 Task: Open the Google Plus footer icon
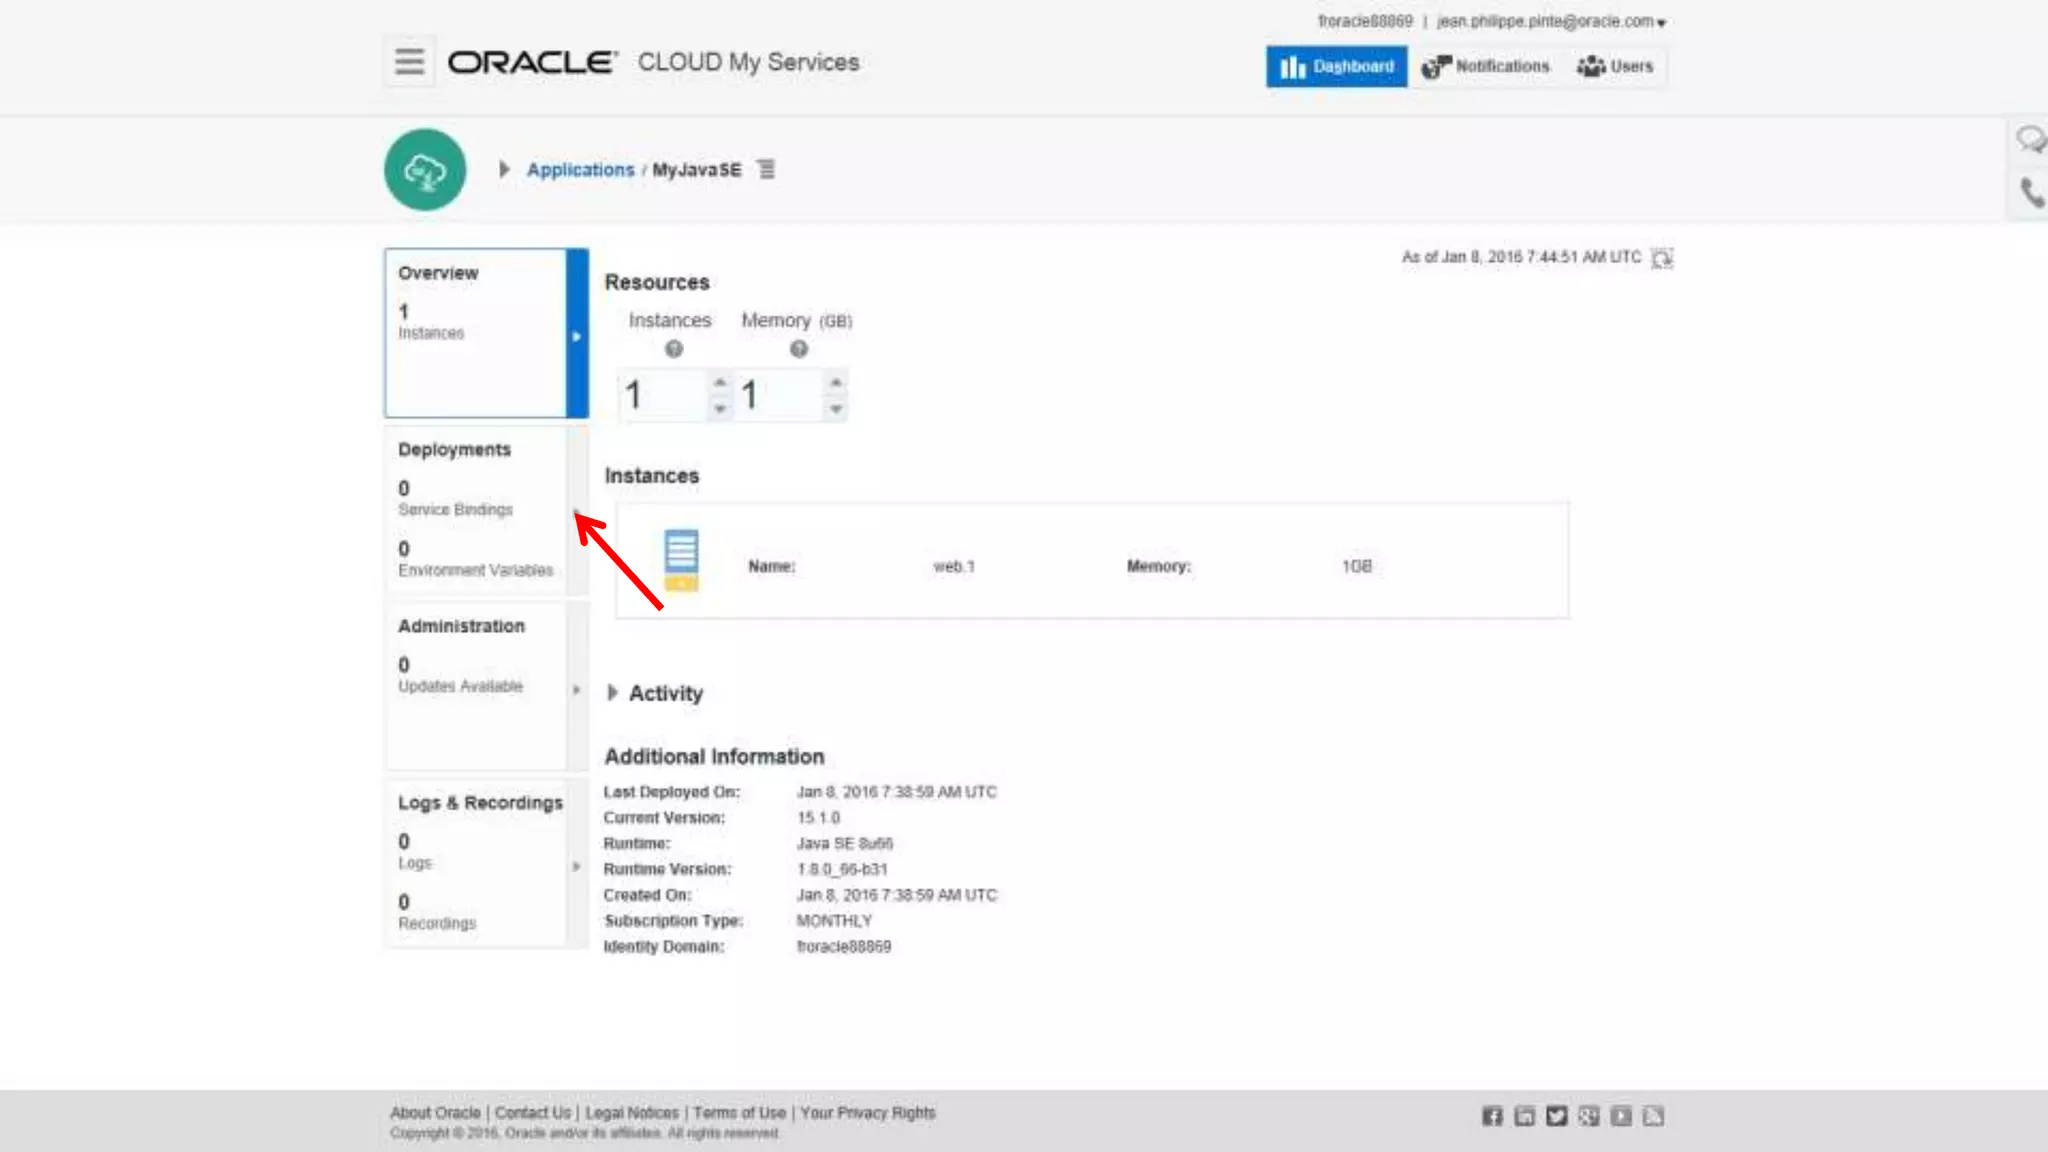(x=1589, y=1116)
